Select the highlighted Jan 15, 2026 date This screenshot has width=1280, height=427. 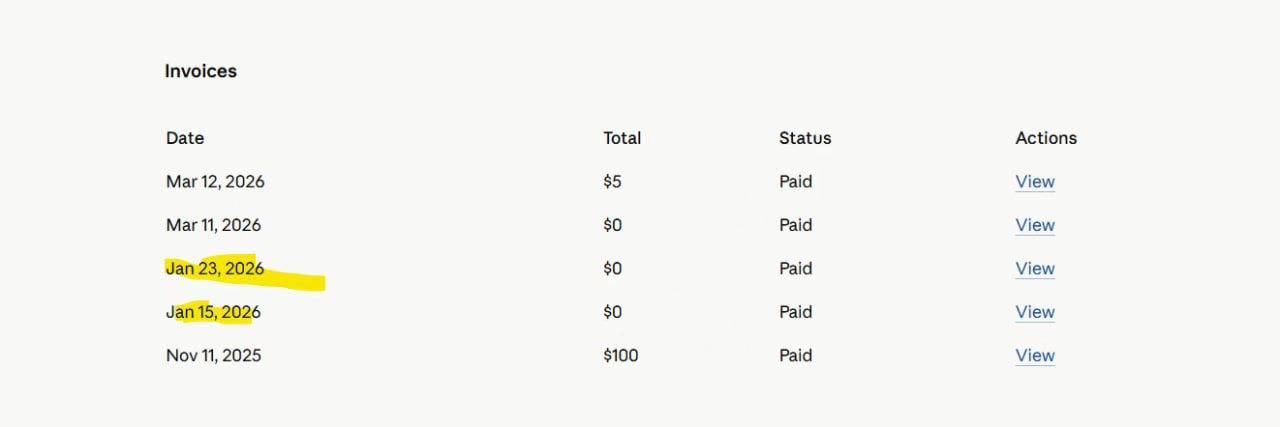(213, 312)
